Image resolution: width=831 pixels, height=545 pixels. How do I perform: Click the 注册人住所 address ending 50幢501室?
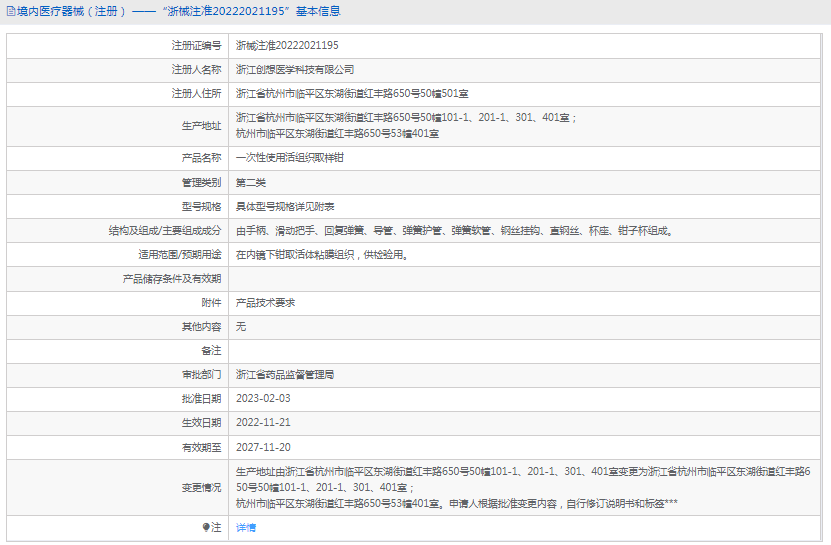[352, 94]
